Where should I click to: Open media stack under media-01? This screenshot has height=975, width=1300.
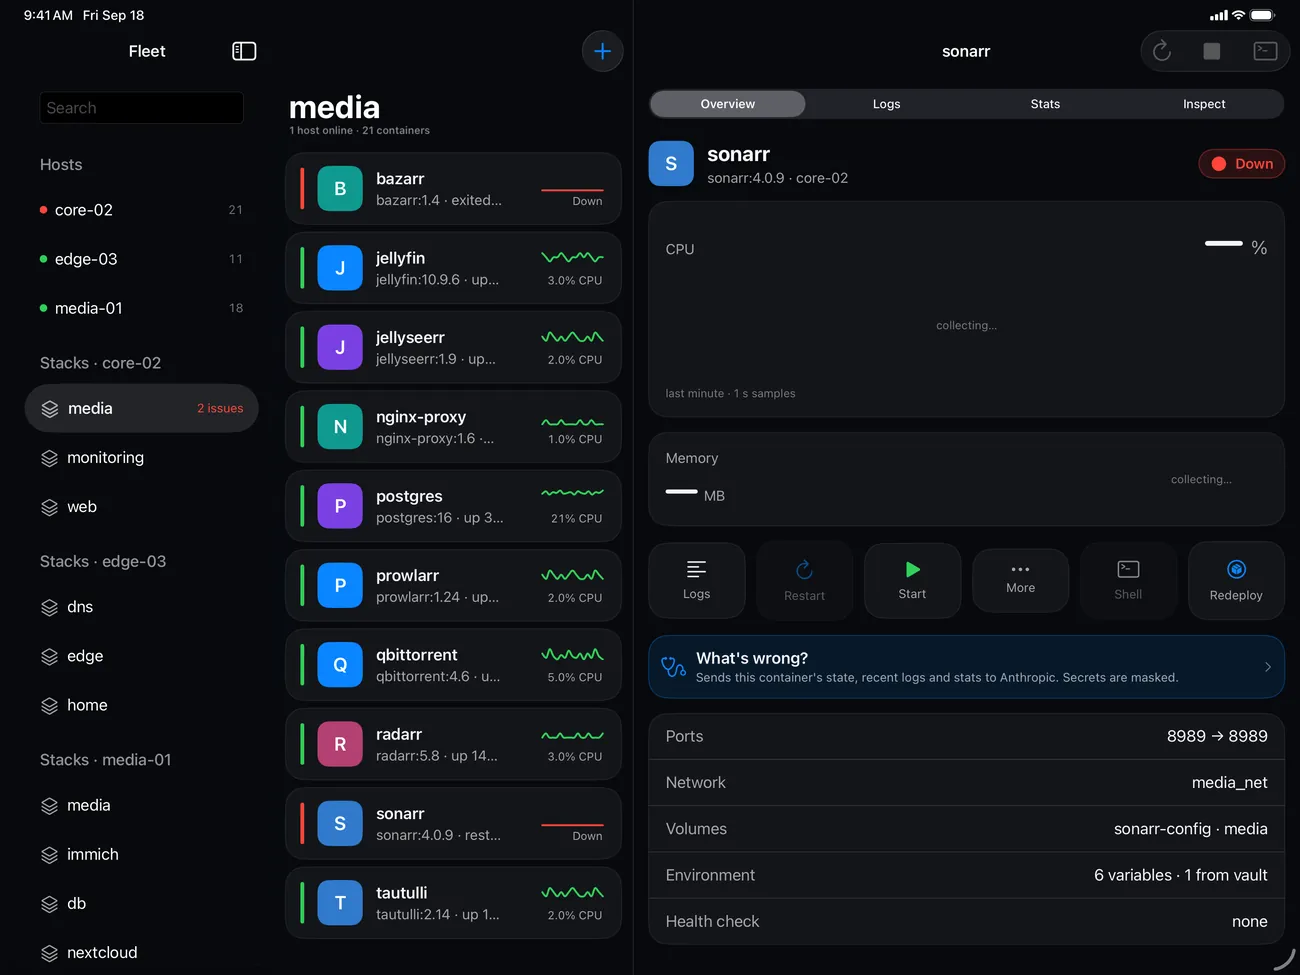point(141,805)
